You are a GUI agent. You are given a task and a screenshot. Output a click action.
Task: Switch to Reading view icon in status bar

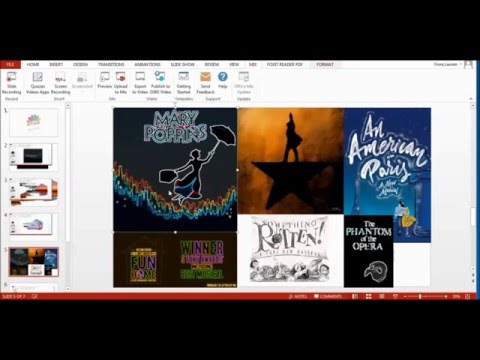[382, 296]
